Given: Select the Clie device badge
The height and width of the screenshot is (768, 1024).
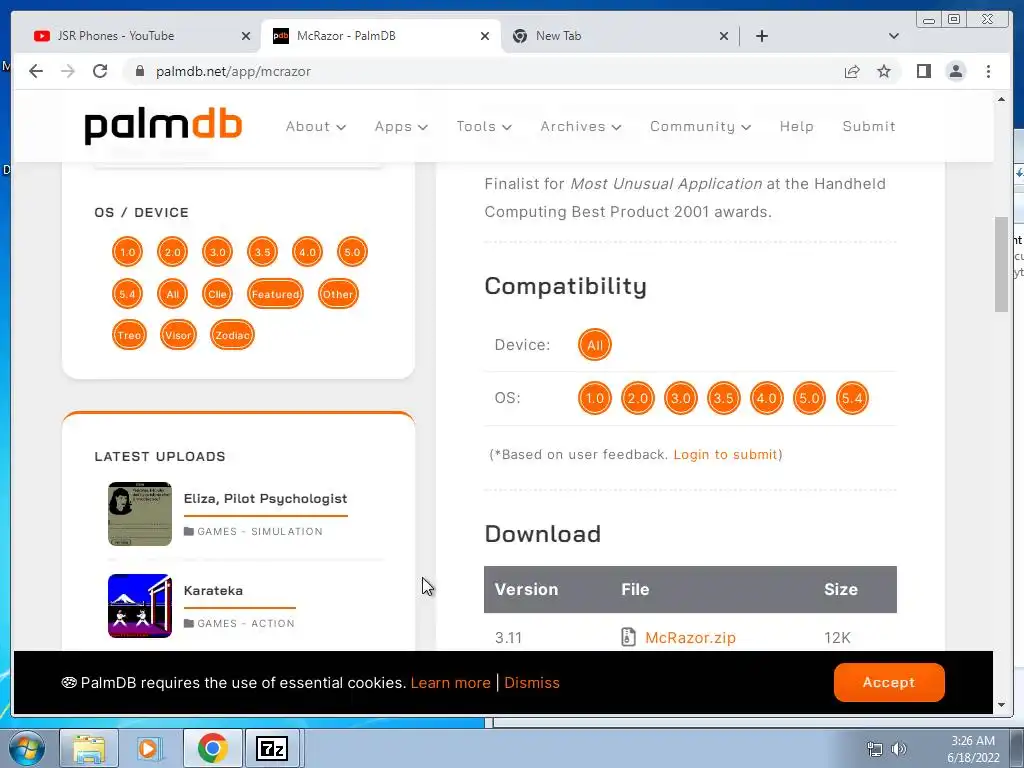Looking at the screenshot, I should coord(217,294).
